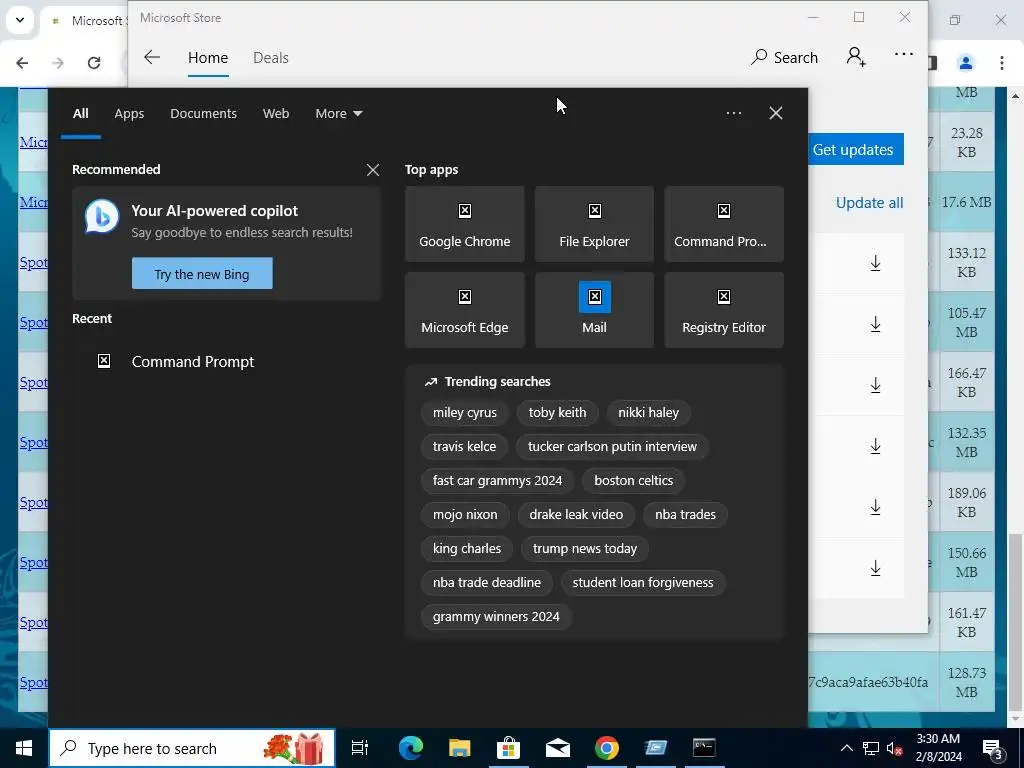The width and height of the screenshot is (1024, 768).
Task: Click the Bing copilot logo
Action: (102, 217)
